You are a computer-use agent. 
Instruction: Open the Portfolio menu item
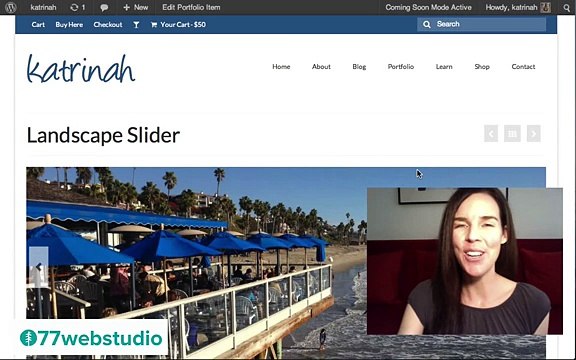point(401,66)
